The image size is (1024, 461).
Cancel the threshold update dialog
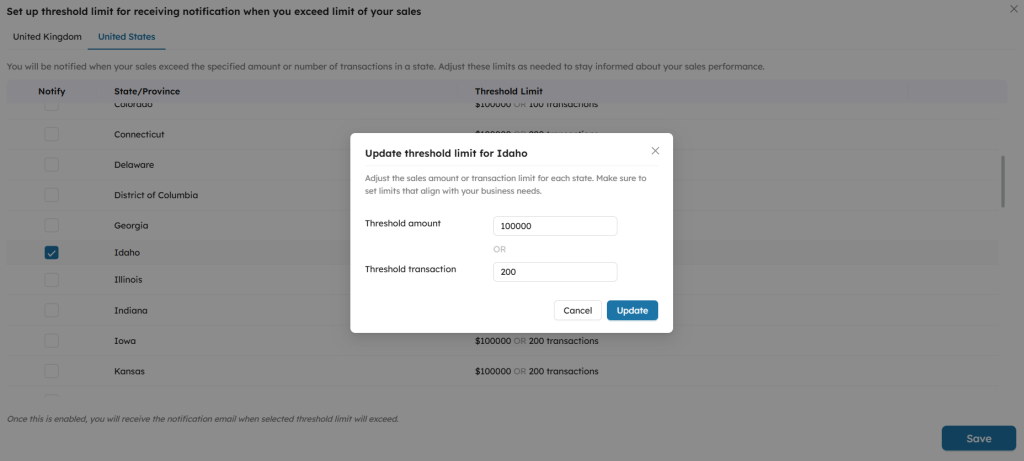577,310
